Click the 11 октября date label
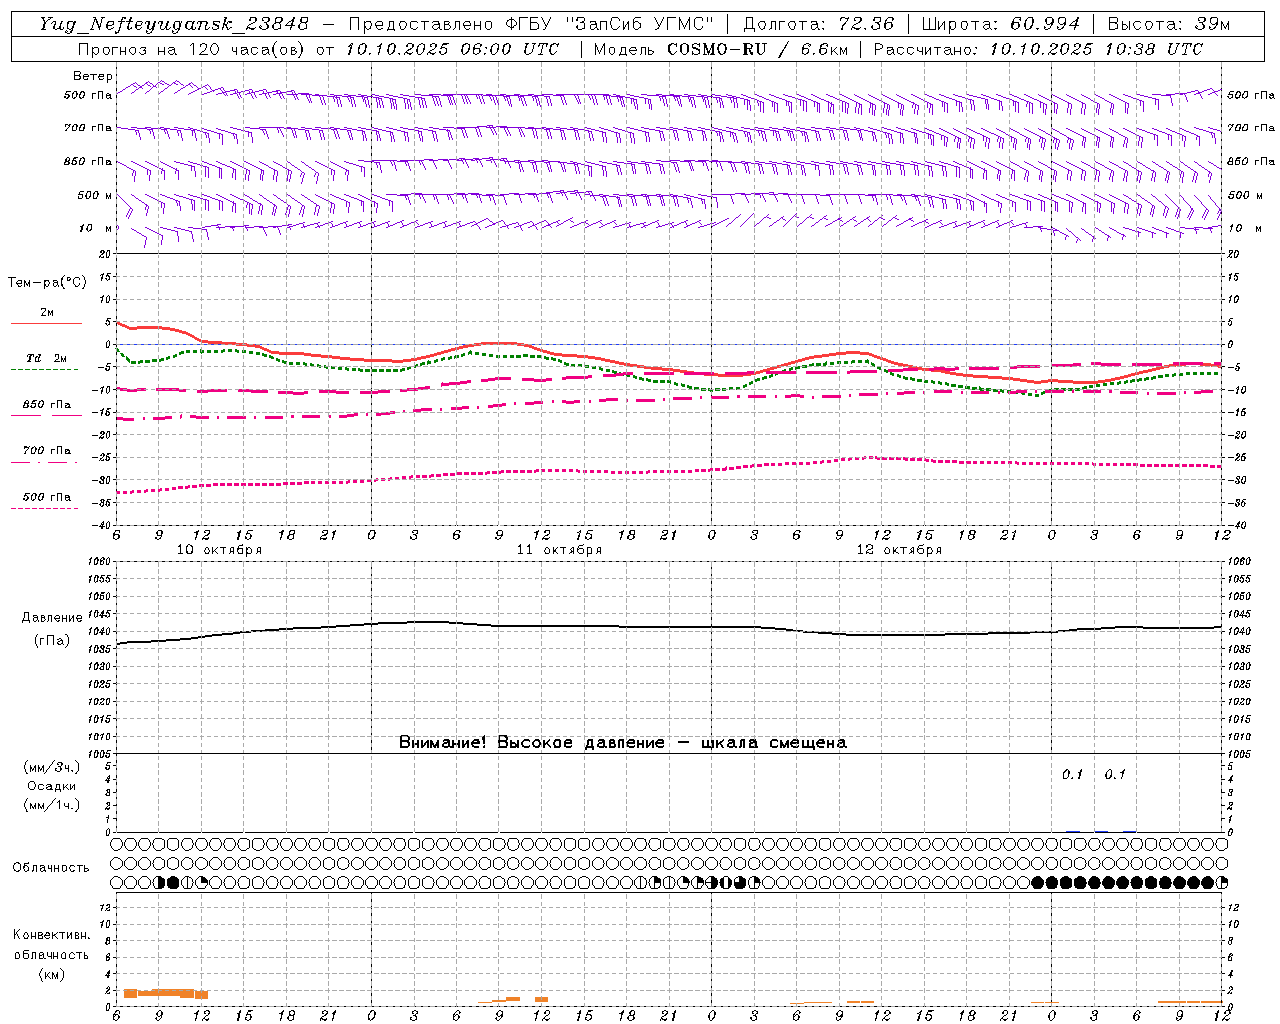This screenshot has width=1280, height=1024. (559, 549)
